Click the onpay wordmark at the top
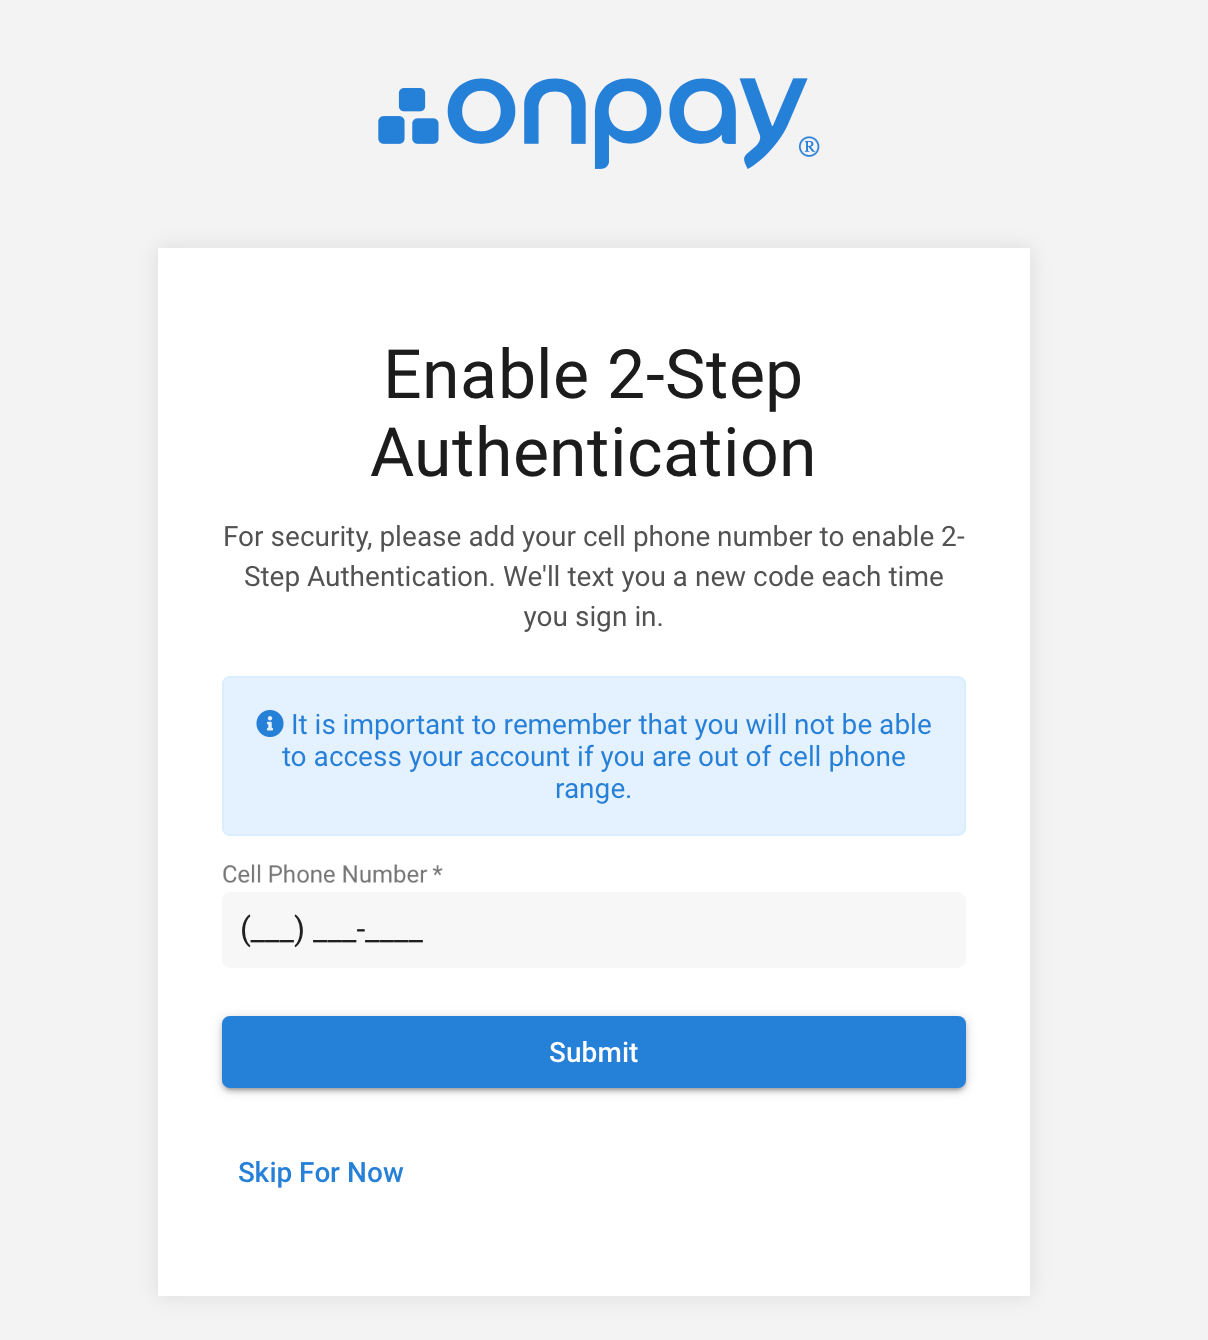The image size is (1208, 1340). tap(626, 121)
